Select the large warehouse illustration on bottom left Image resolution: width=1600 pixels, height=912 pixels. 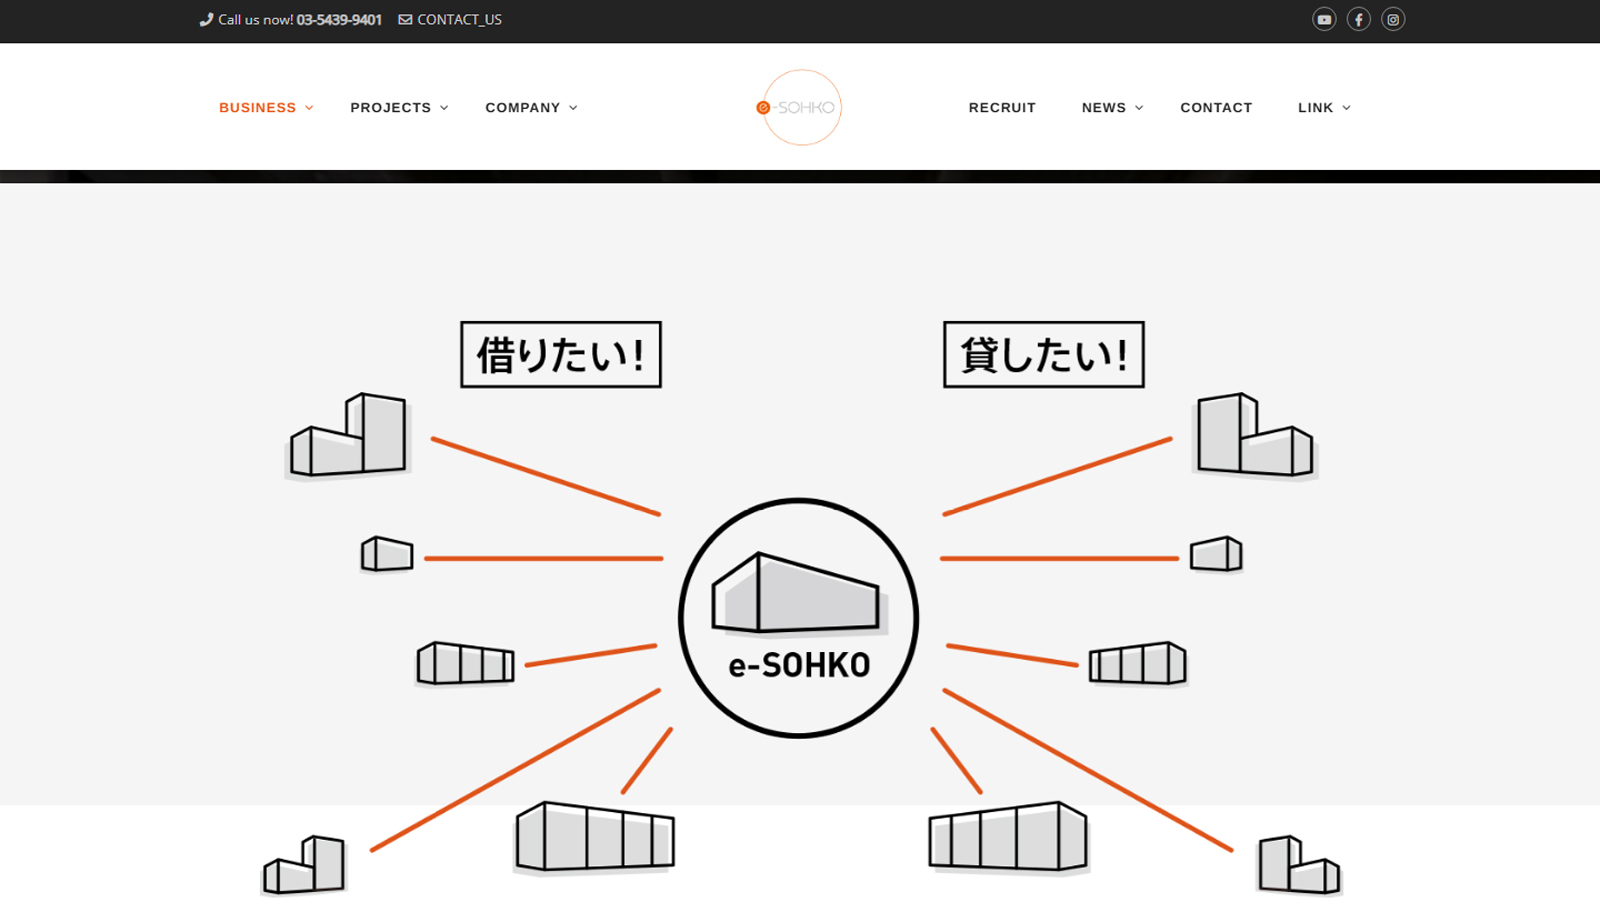[594, 839]
